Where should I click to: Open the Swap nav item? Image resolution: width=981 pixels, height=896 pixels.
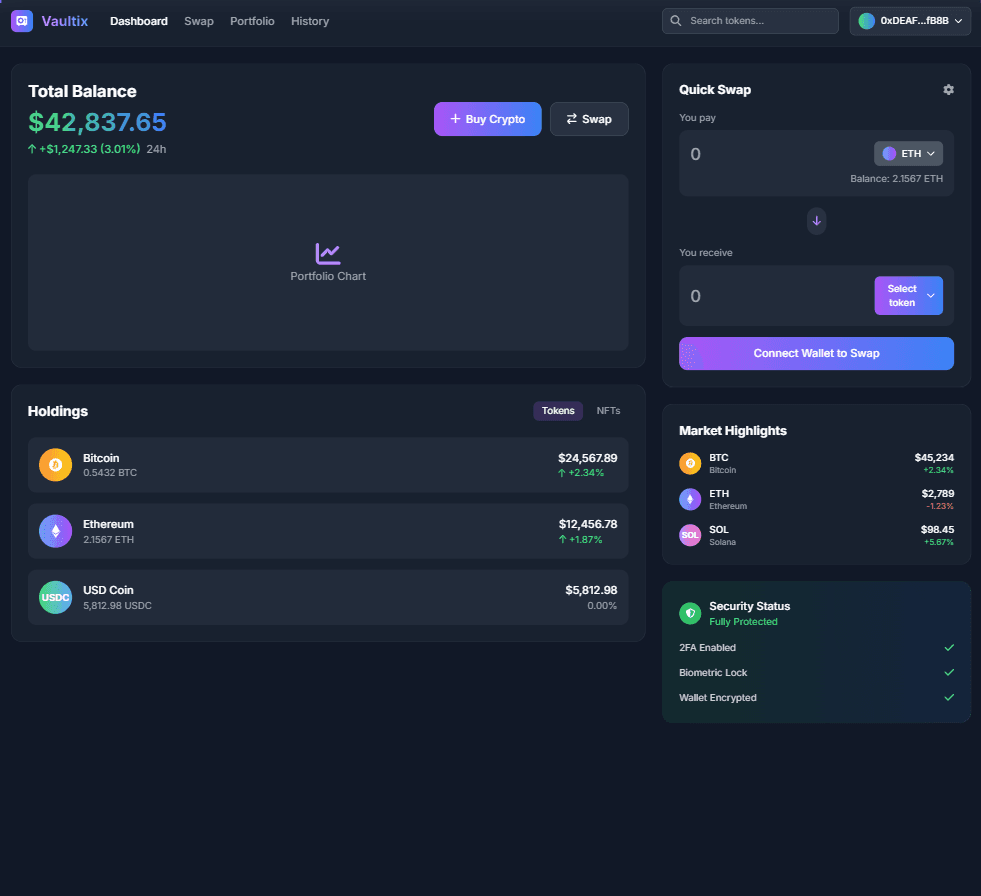pyautogui.click(x=199, y=21)
